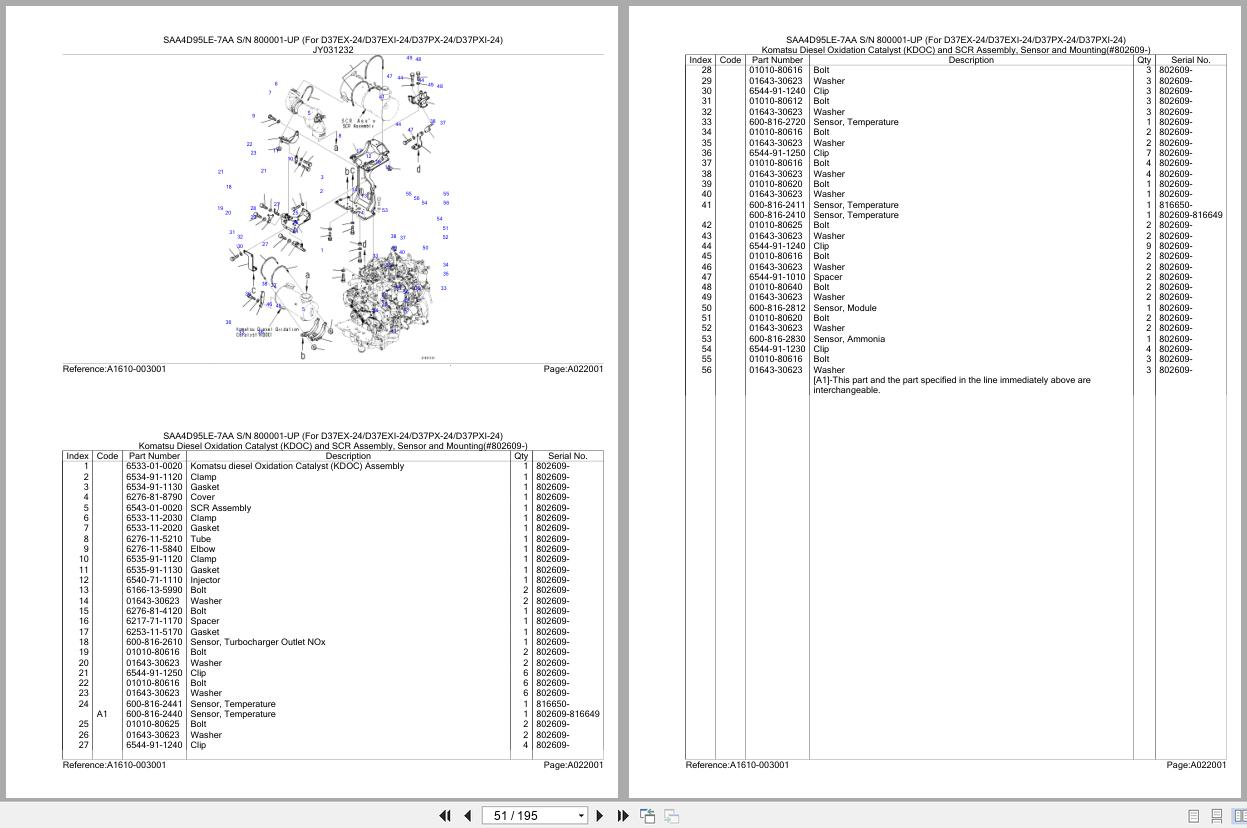
Task: Select the SAA4D95LE-7AA title above the diagram
Action: tap(333, 40)
